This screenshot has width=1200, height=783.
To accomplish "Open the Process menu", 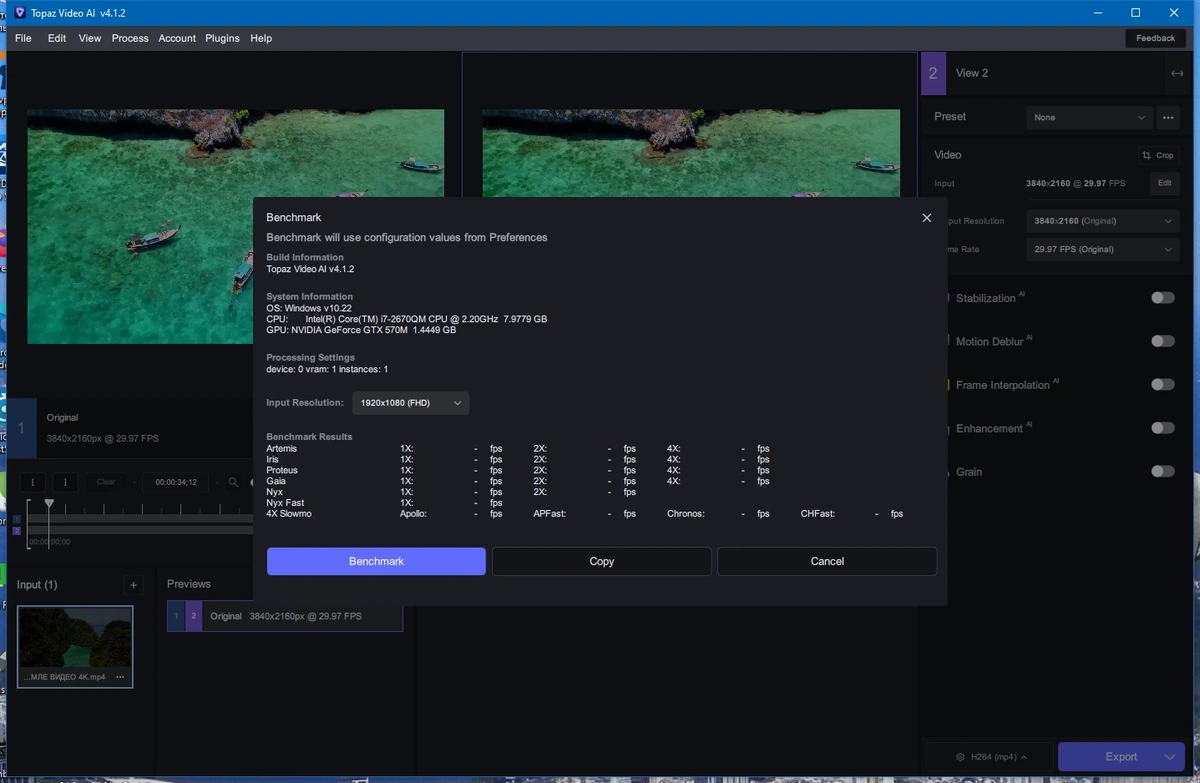I will 130,38.
